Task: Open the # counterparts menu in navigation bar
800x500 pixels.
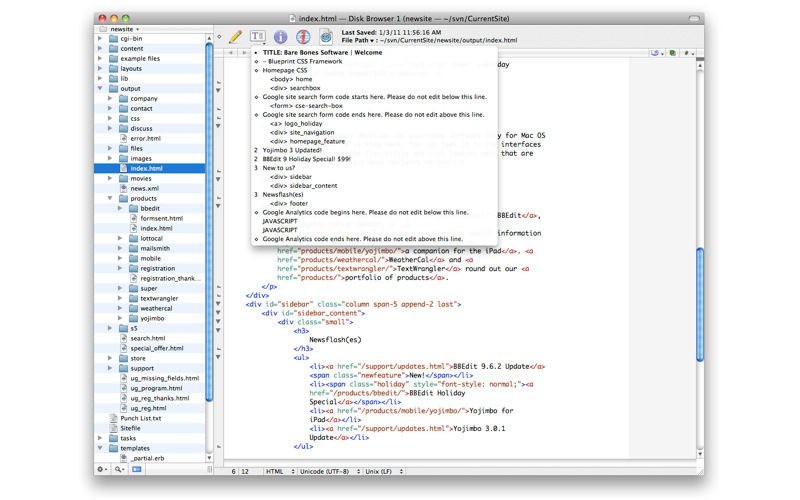Action: tap(688, 53)
